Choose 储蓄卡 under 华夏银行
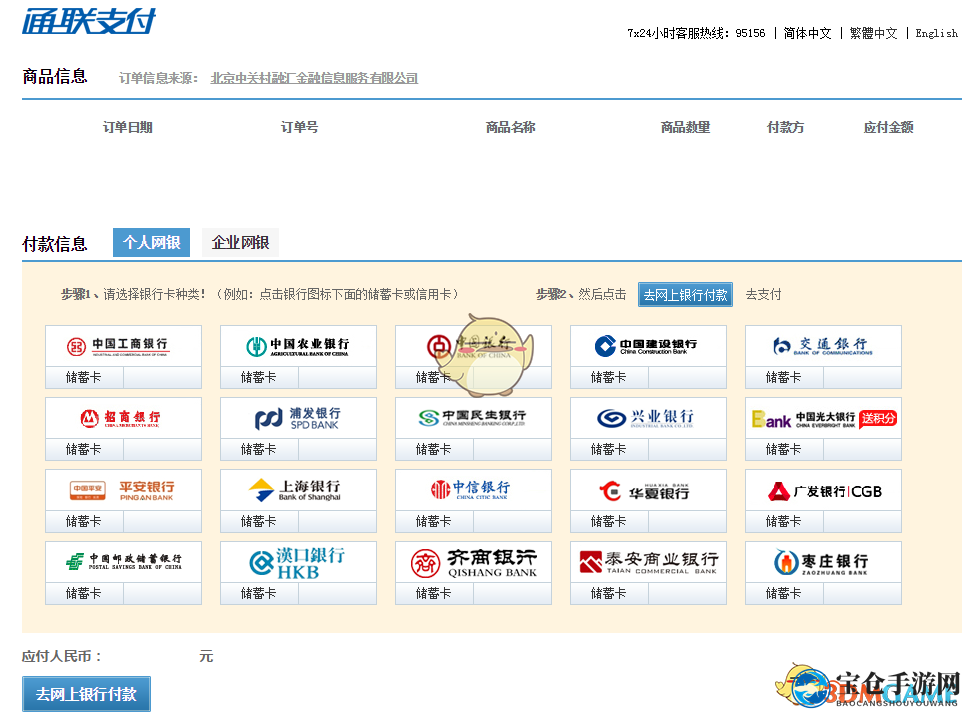The height and width of the screenshot is (712, 968). pos(609,522)
